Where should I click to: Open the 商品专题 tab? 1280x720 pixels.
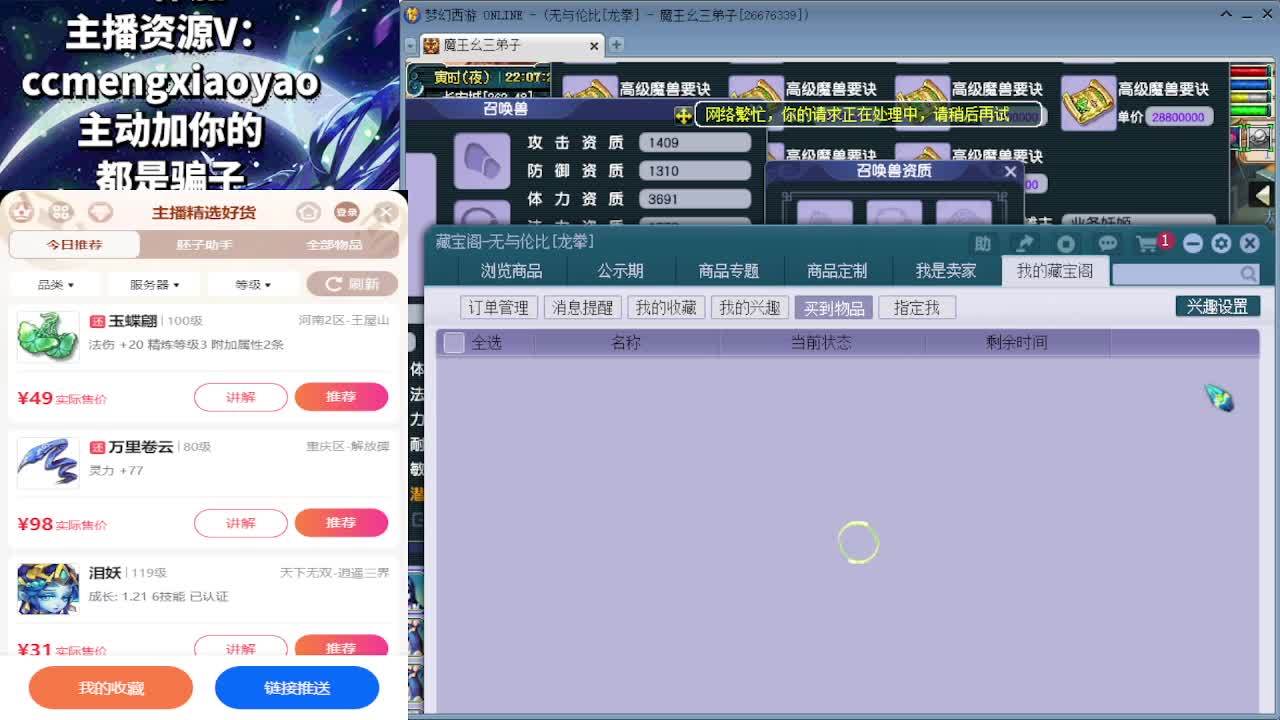point(729,271)
